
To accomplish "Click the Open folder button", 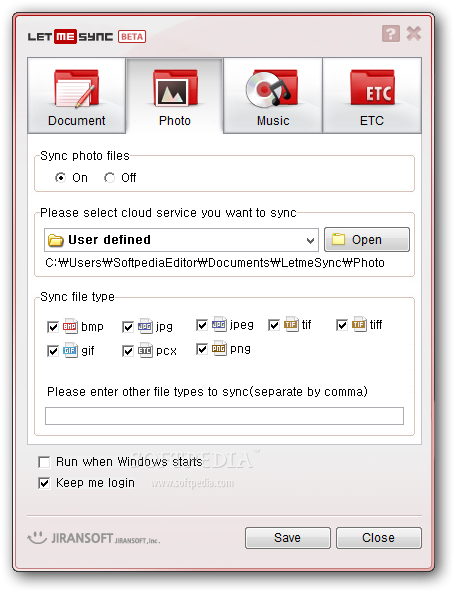I will [x=367, y=239].
